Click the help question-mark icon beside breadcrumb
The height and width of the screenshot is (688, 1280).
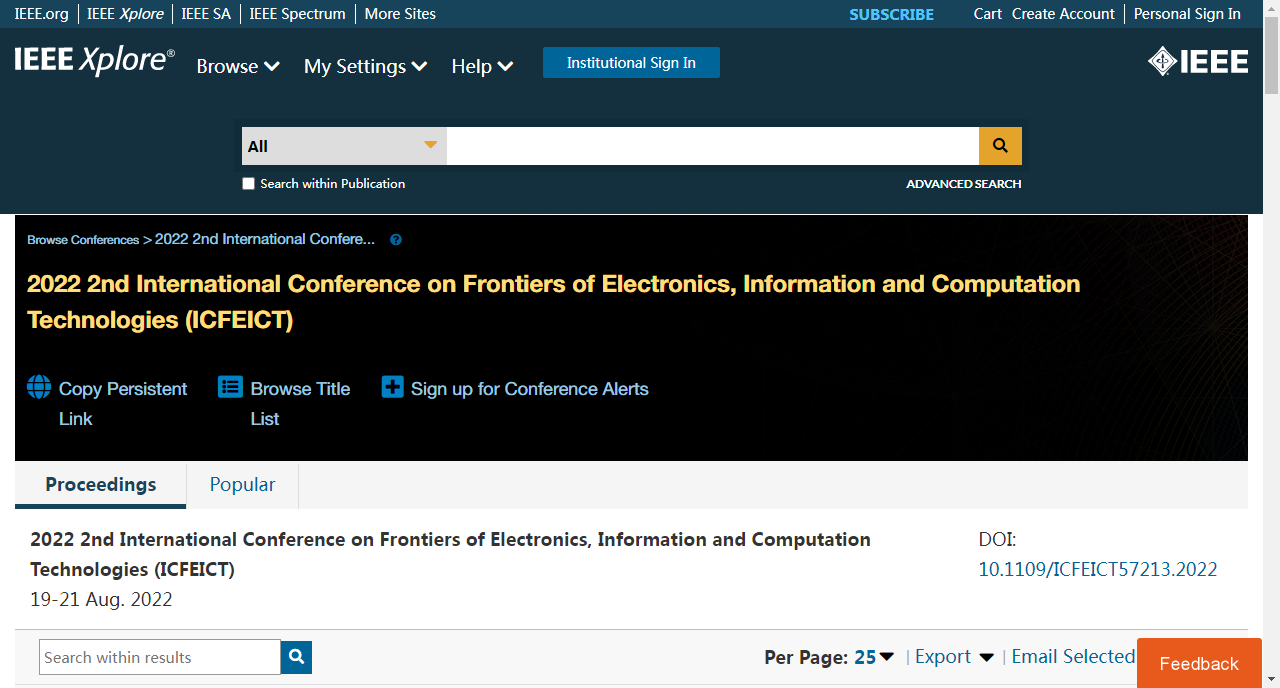(396, 240)
